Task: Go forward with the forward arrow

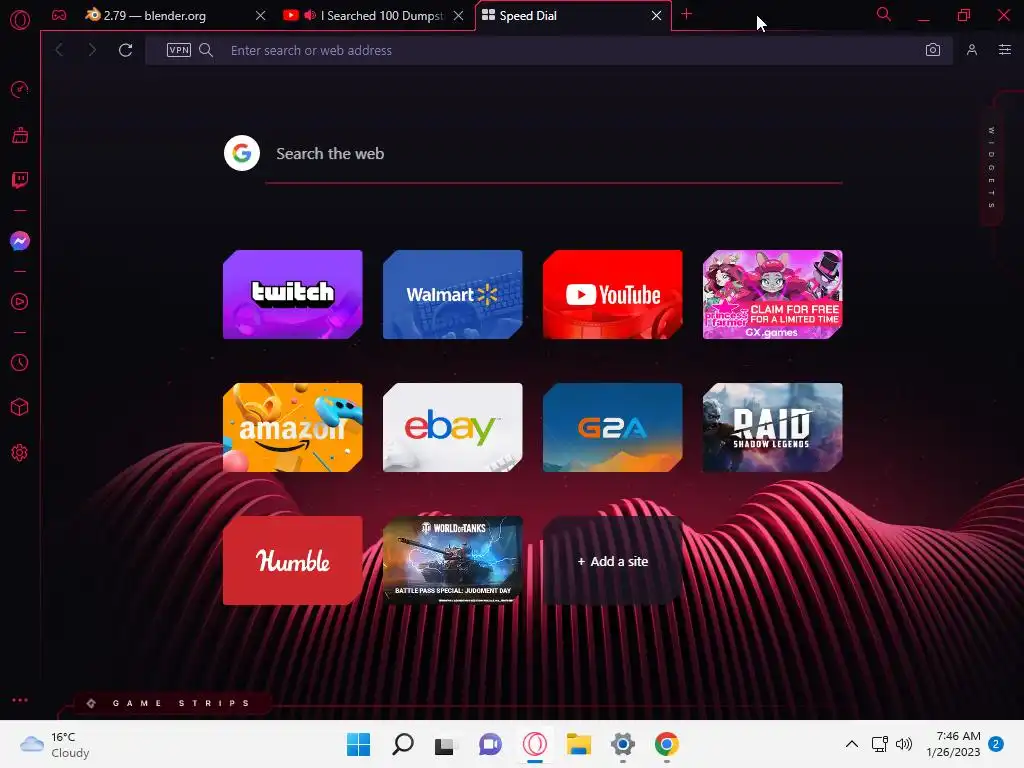Action: 91,50
